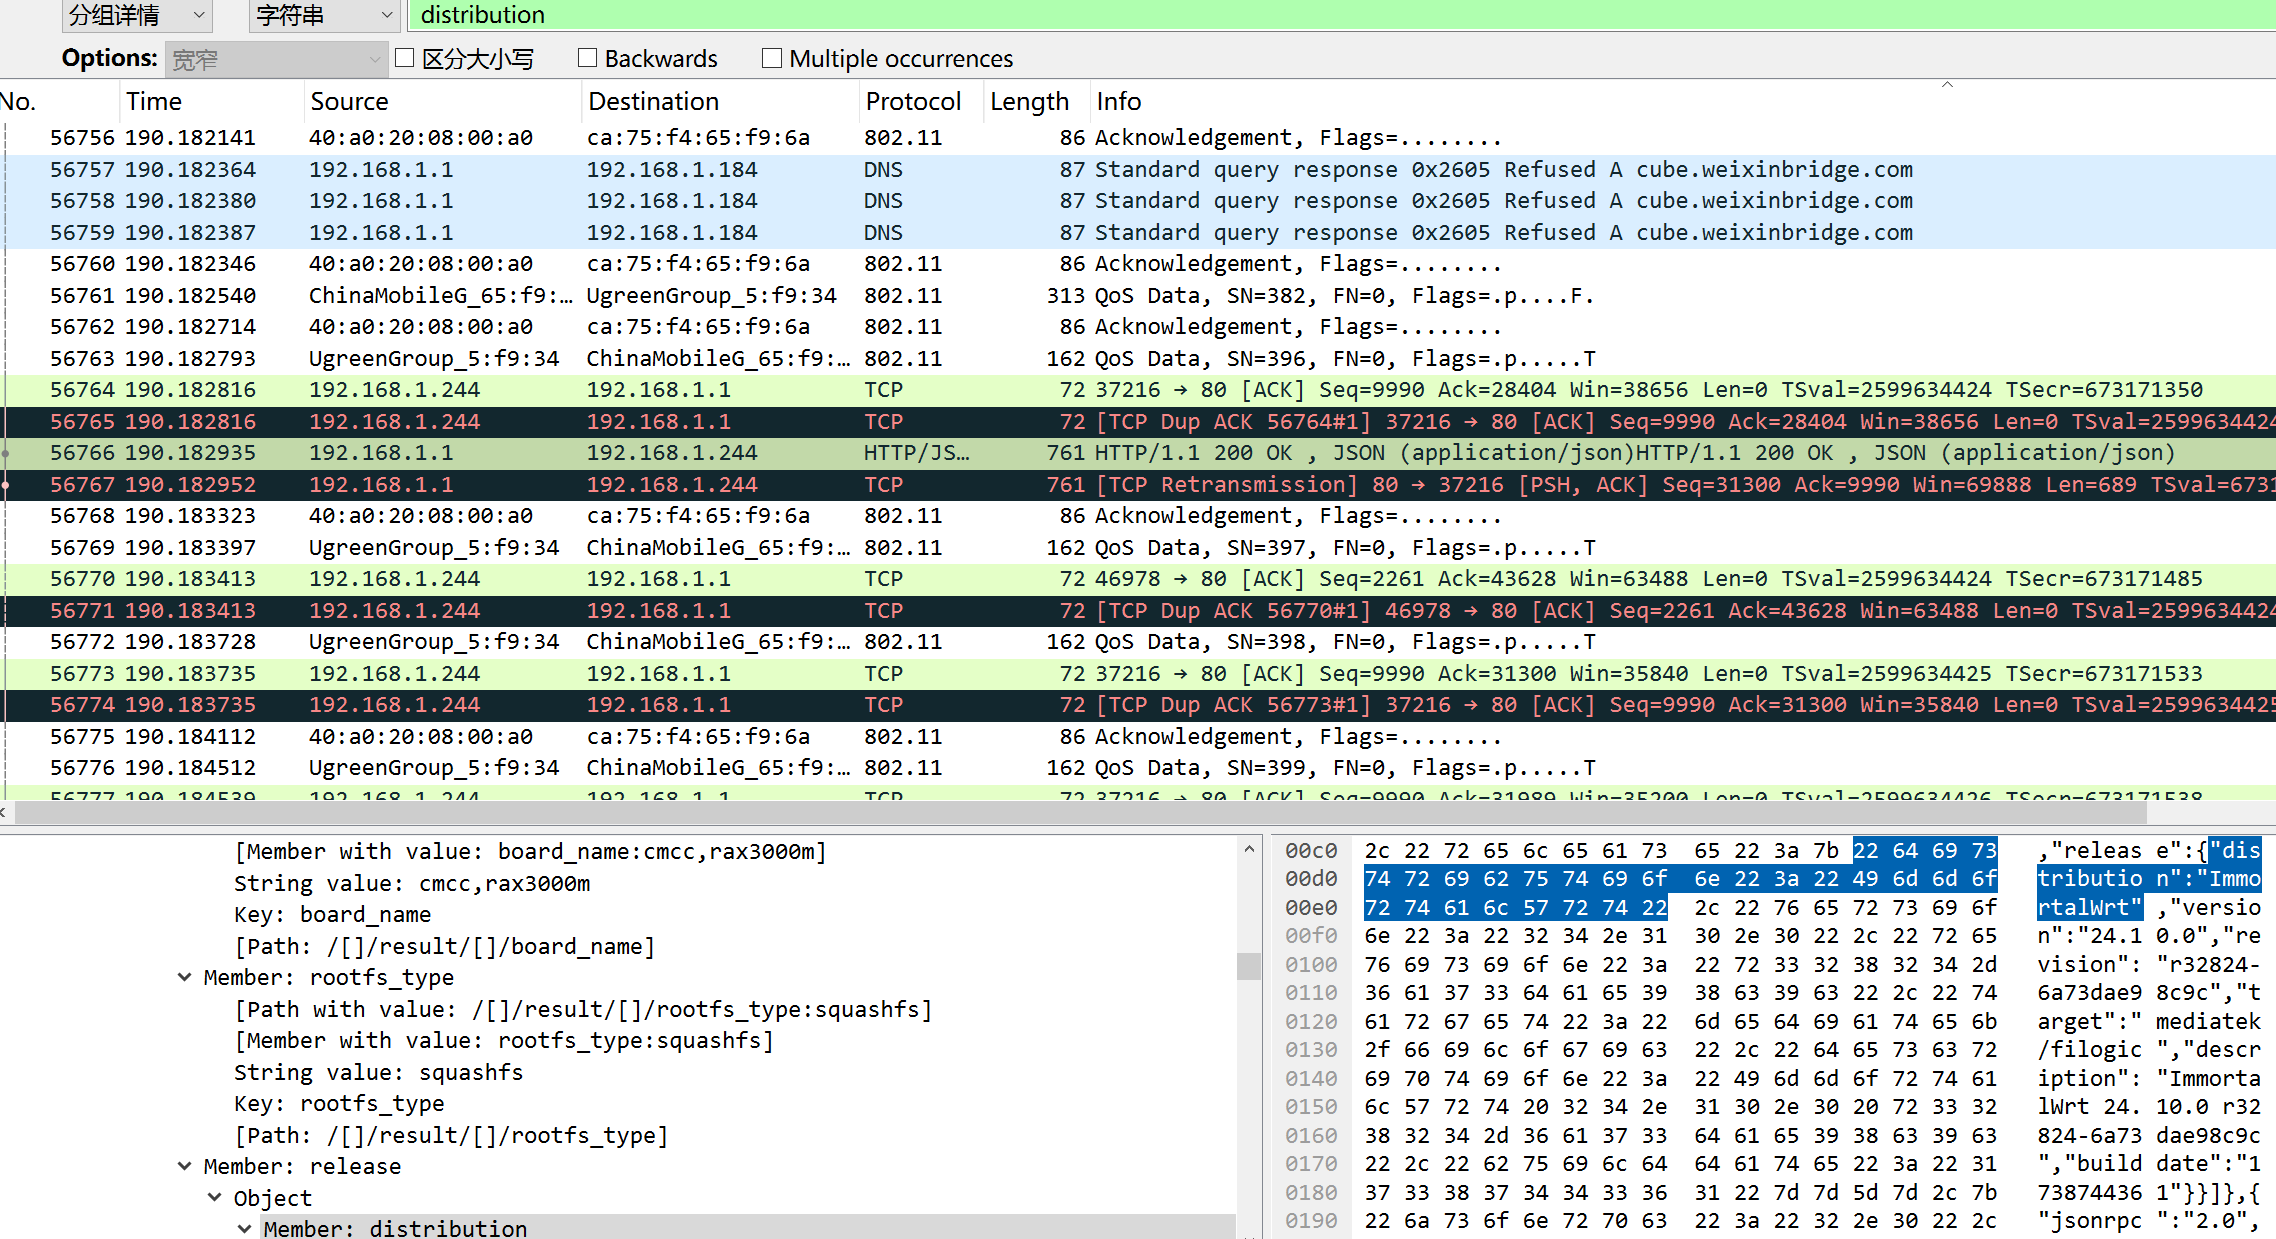Toggle the 区分大小写 case-sensitive checkbox
Image resolution: width=2276 pixels, height=1239 pixels.
coord(405,58)
